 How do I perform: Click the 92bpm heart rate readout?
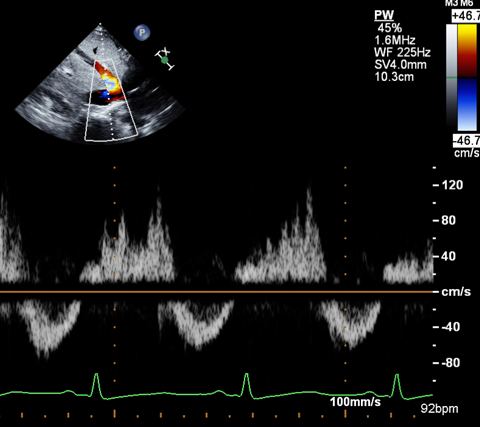point(439,409)
